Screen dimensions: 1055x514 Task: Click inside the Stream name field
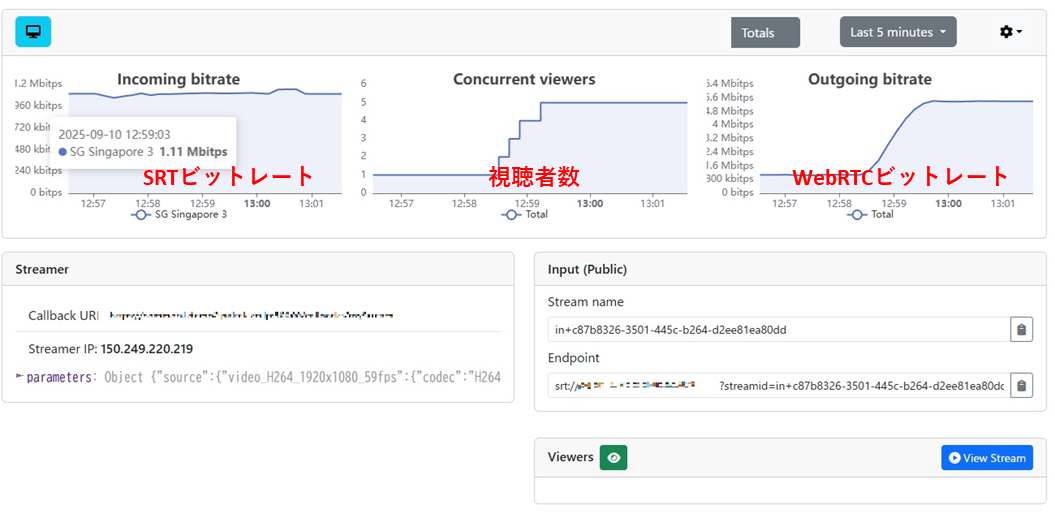coord(778,330)
